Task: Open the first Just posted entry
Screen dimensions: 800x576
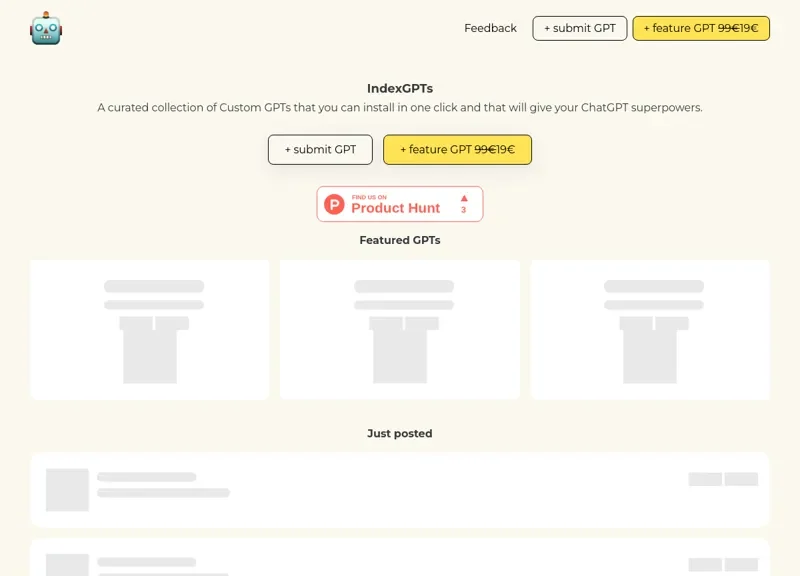Action: (400, 490)
